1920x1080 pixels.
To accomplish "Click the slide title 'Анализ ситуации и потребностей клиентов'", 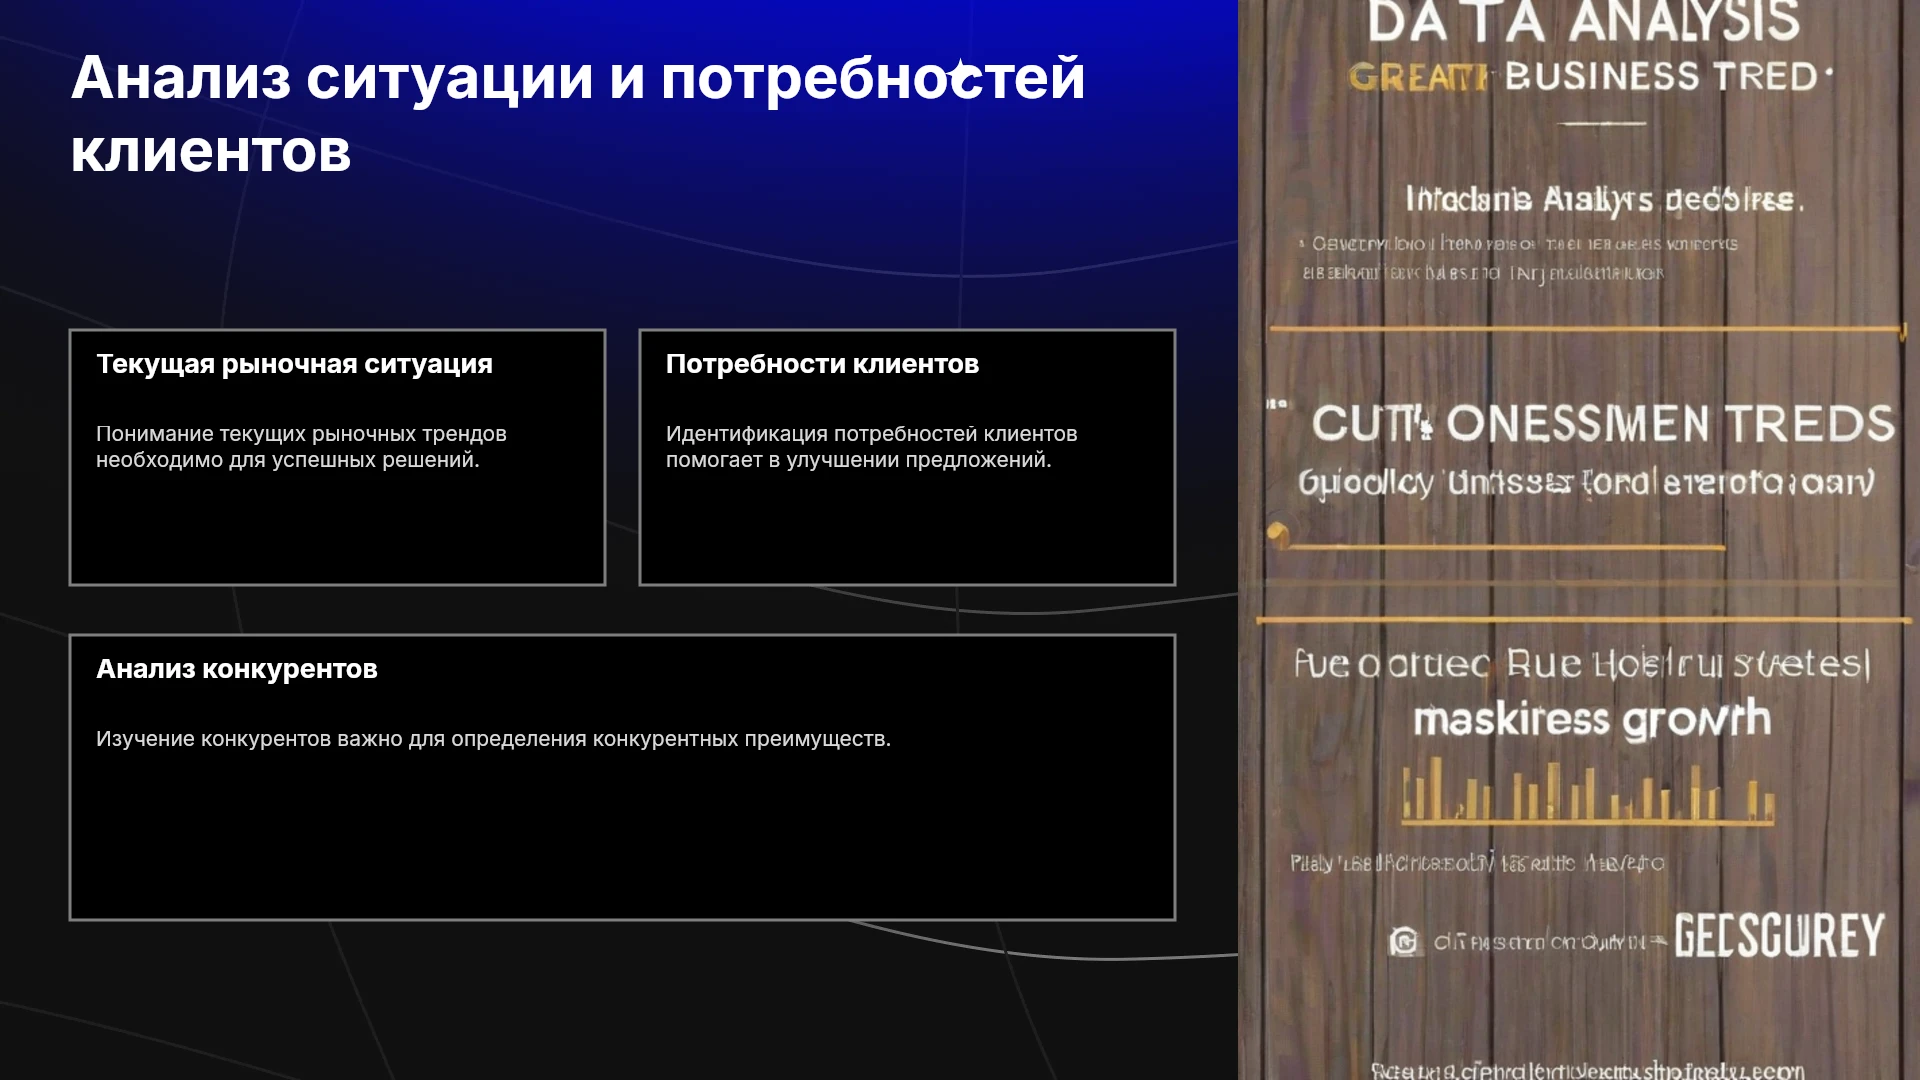I will [x=578, y=114].
